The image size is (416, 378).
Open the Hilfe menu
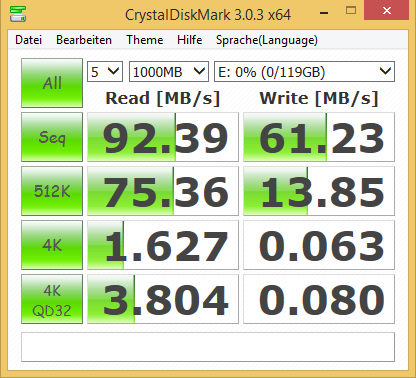pos(190,40)
